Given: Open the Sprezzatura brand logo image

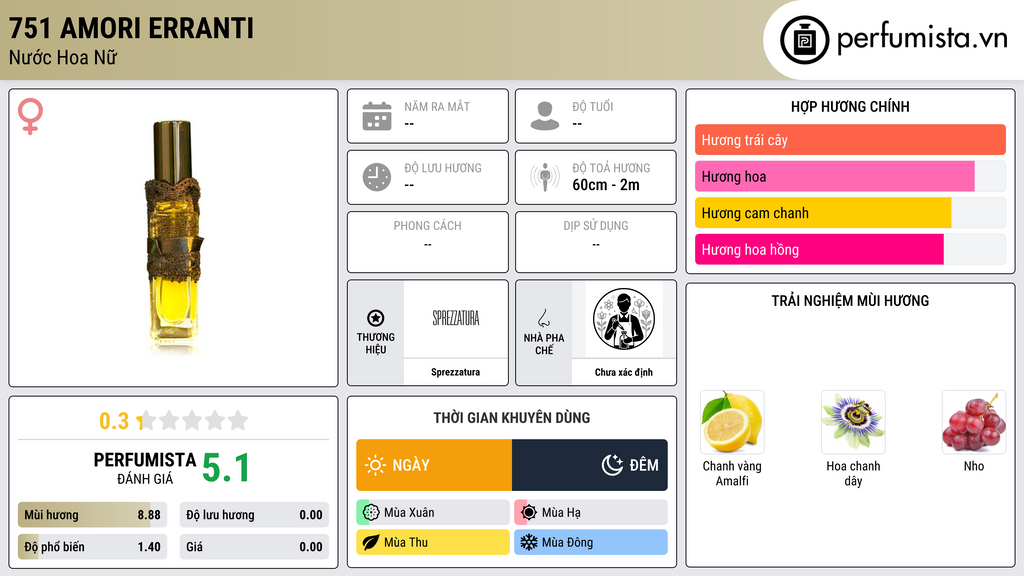Looking at the screenshot, I should pyautogui.click(x=456, y=318).
